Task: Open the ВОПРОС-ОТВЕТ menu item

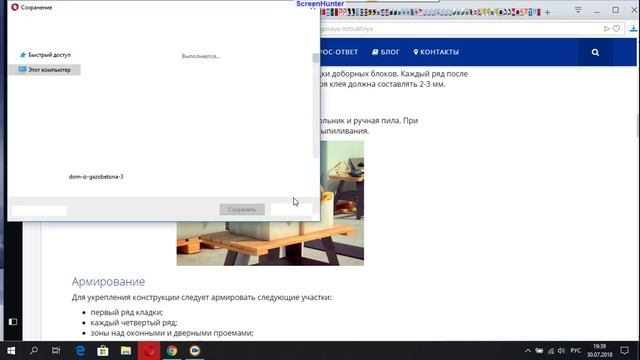Action: [x=339, y=52]
